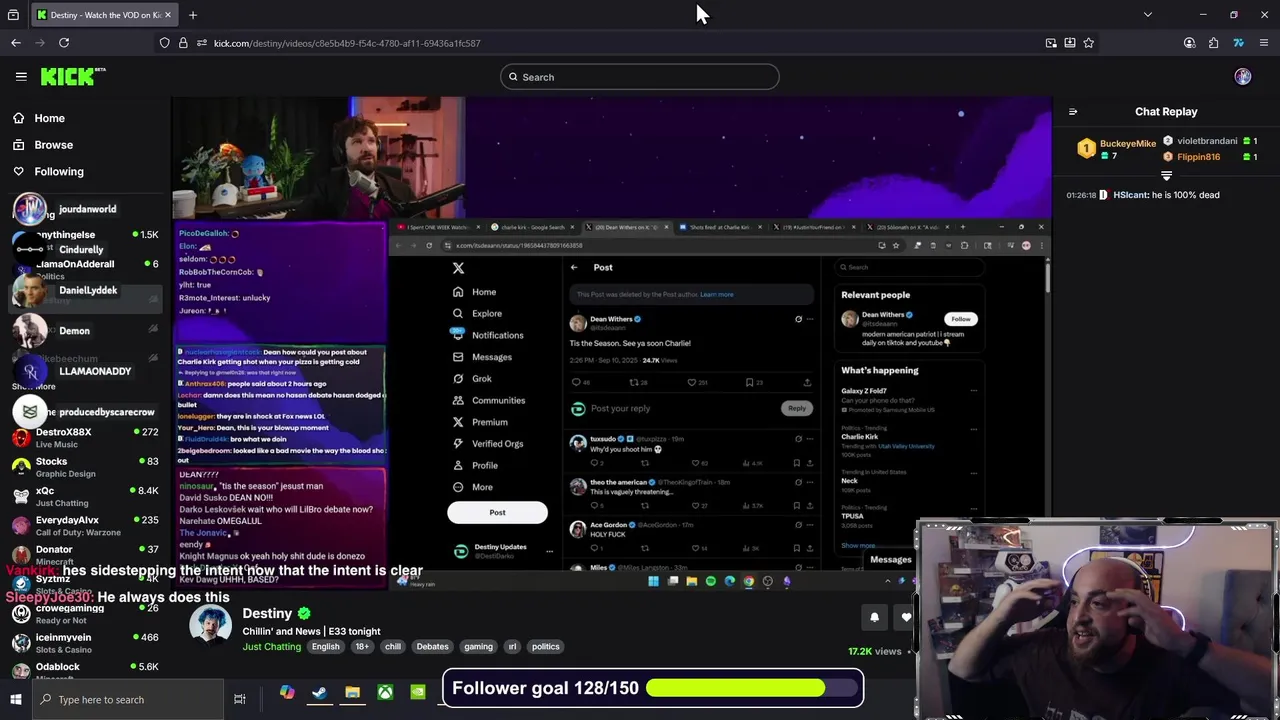Open the list all tabs dropdown
Screen dimensions: 1280x720
click(1147, 15)
